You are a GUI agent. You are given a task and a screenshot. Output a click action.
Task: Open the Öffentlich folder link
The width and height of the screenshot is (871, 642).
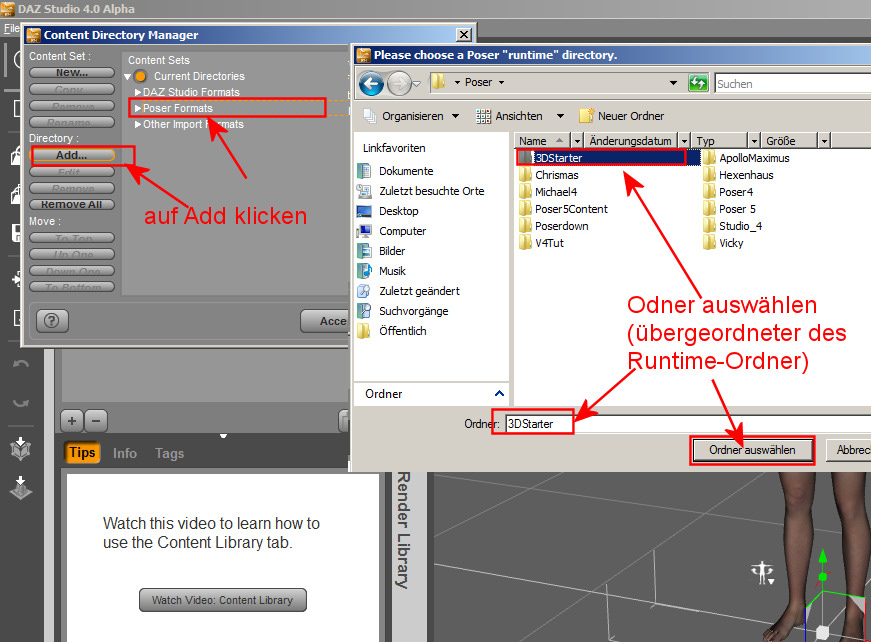click(x=403, y=331)
